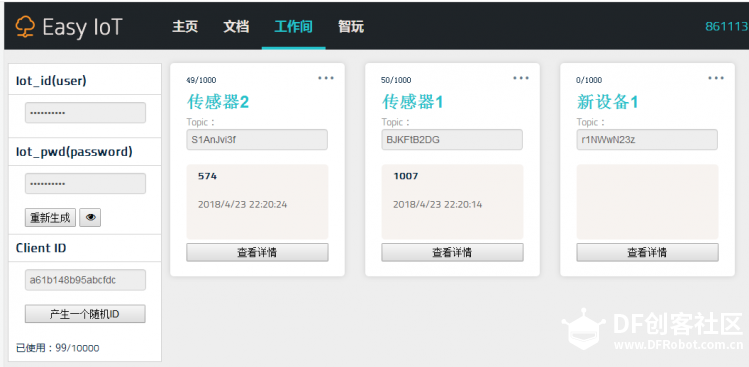Click the 0/1000 message counter
The width and height of the screenshot is (749, 367).
click(589, 80)
